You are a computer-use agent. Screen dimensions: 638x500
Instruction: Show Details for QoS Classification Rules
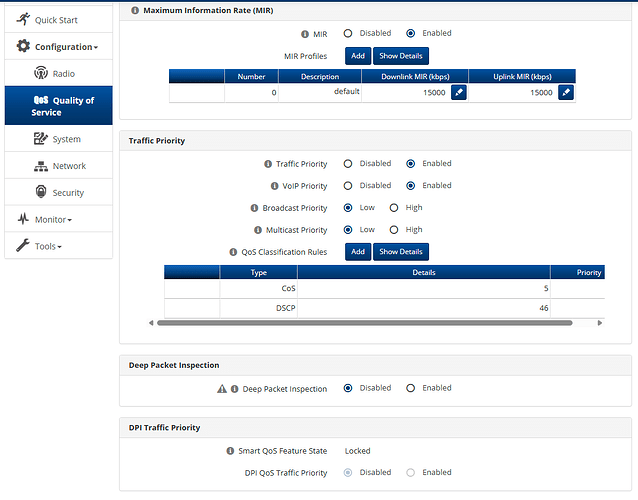tap(401, 252)
